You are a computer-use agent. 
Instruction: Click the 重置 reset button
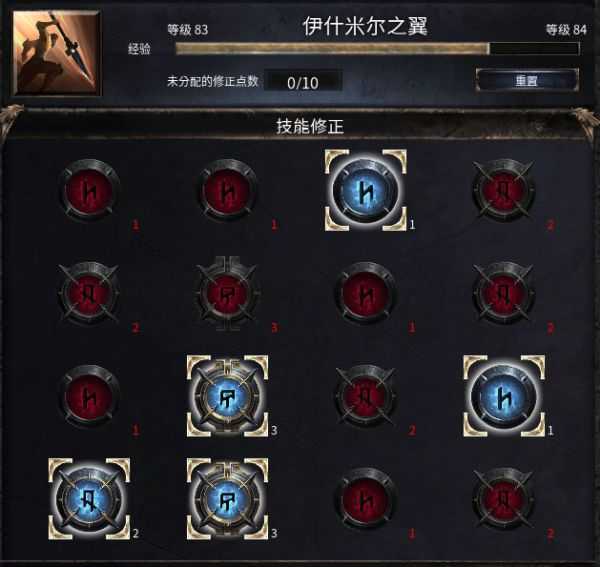pyautogui.click(x=527, y=80)
